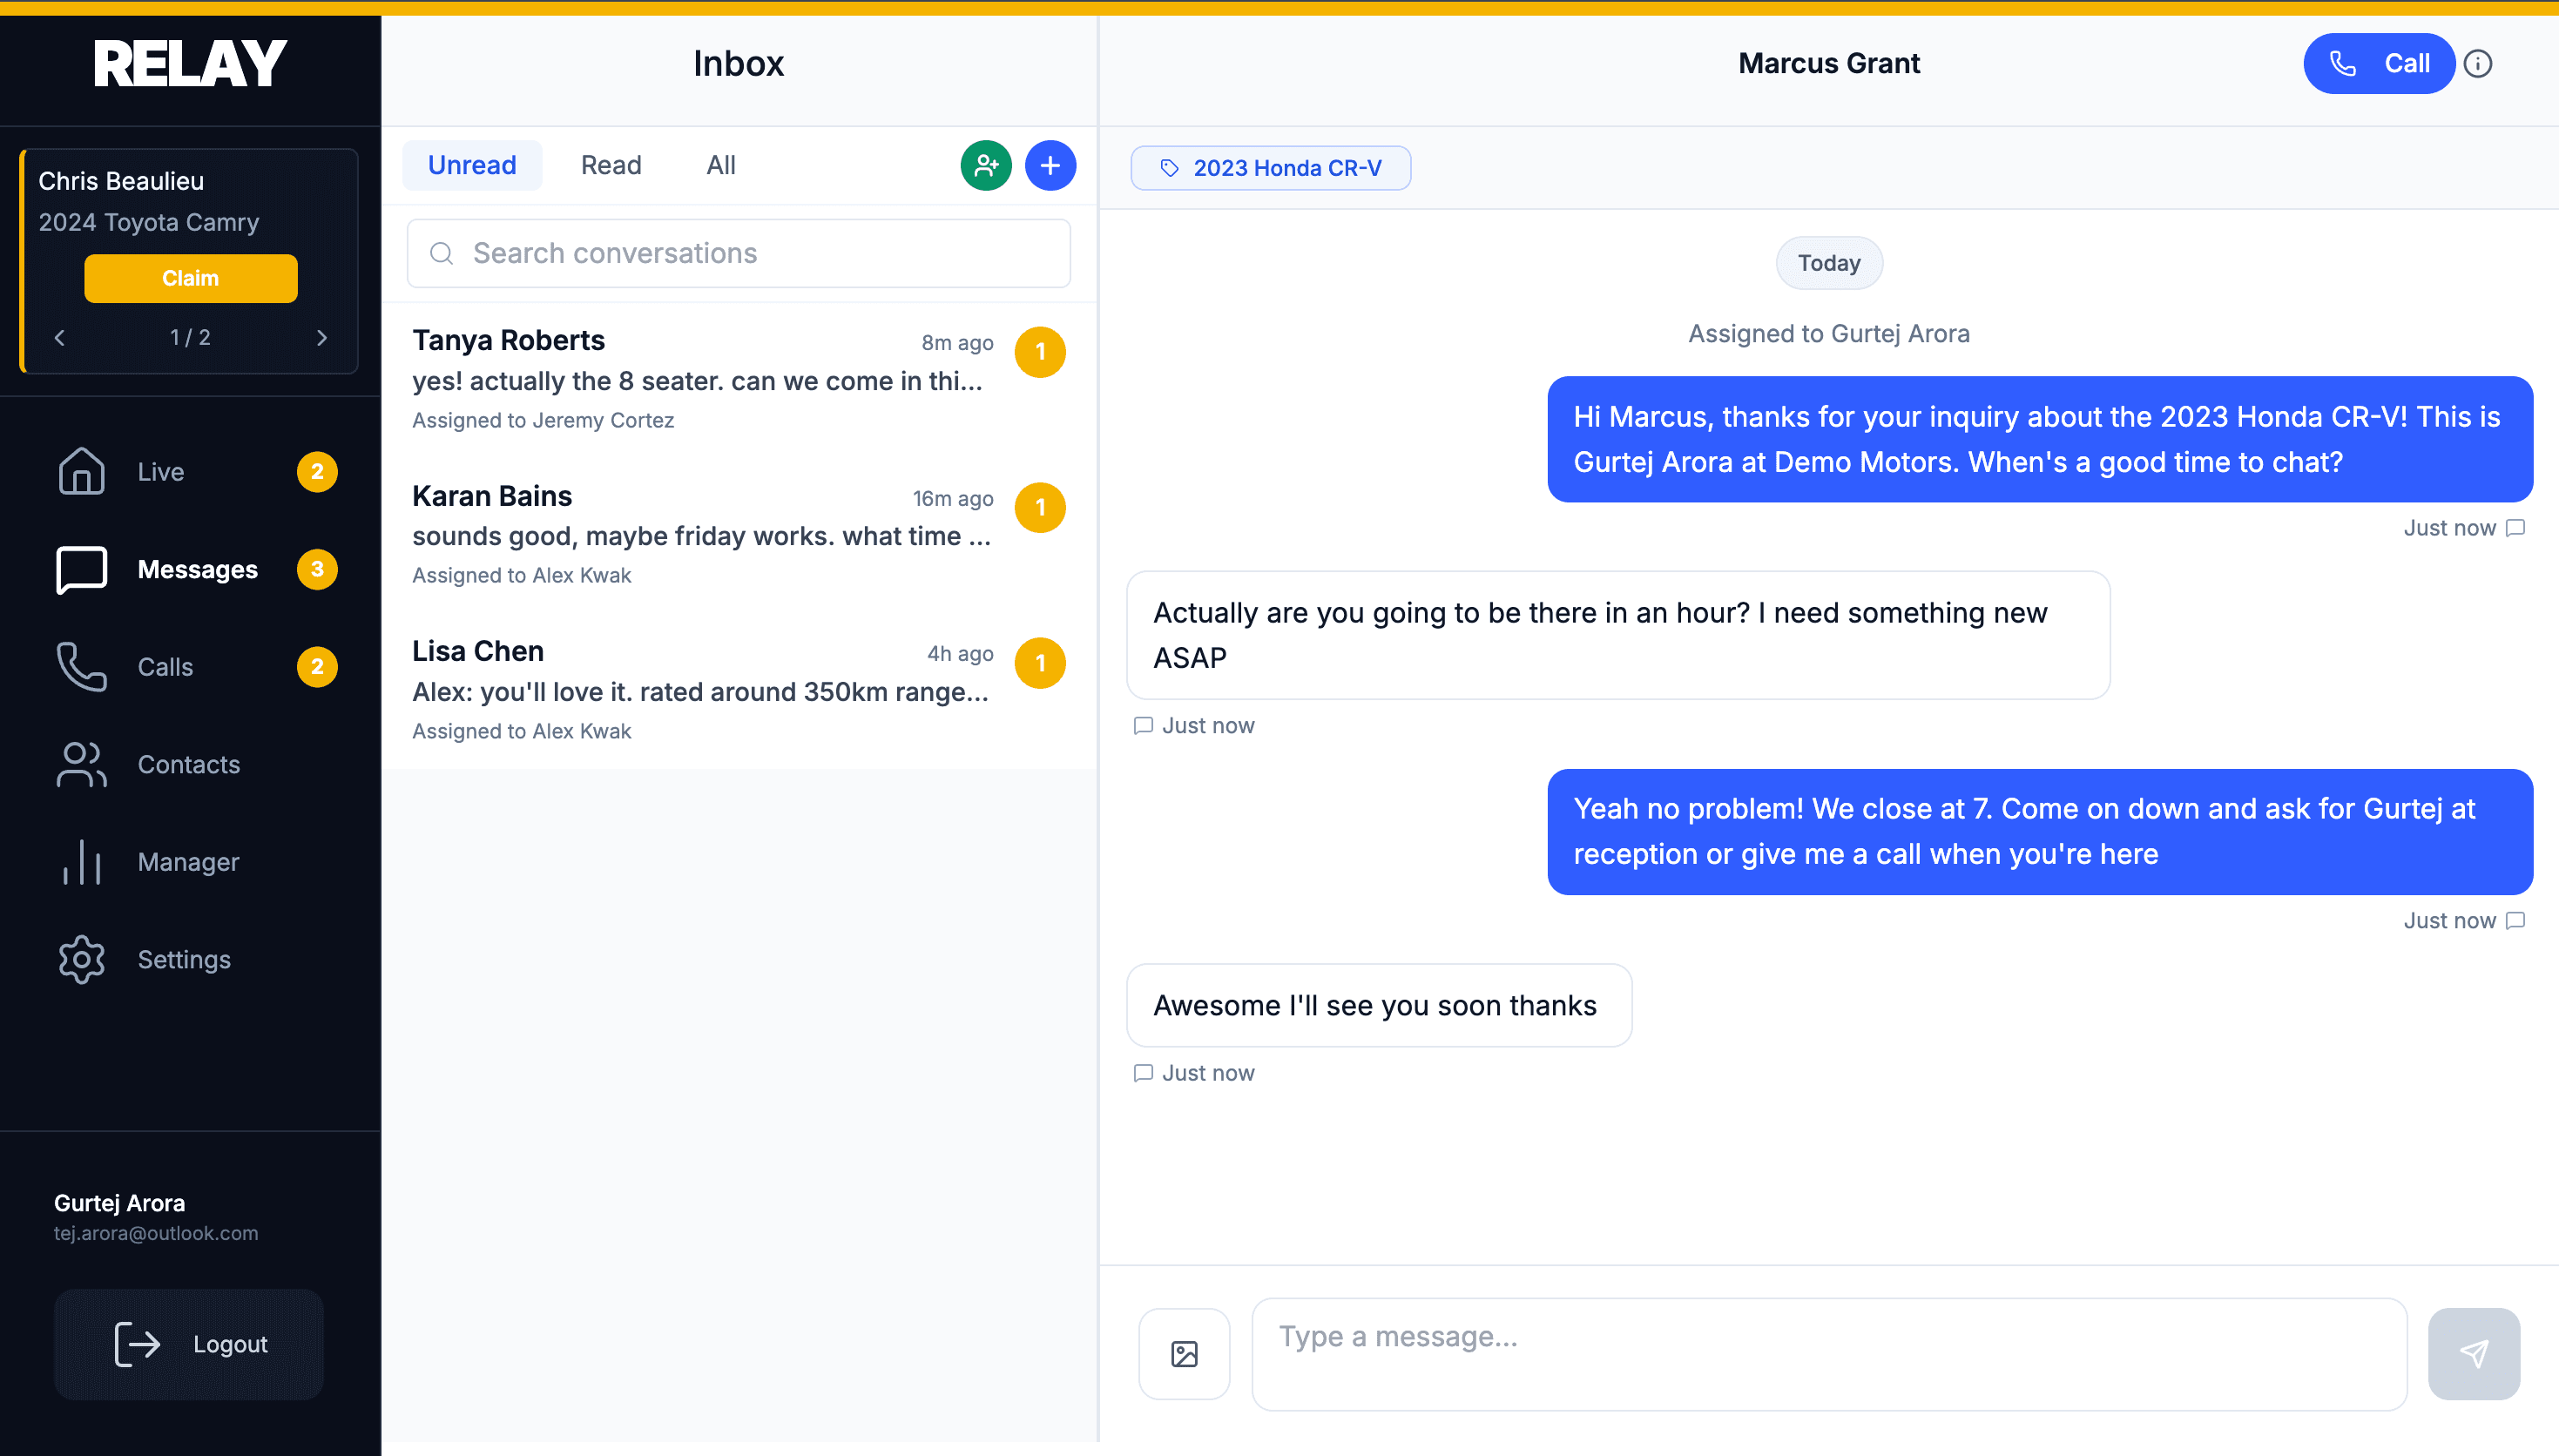Open the Manager dashboard

pyautogui.click(x=188, y=861)
